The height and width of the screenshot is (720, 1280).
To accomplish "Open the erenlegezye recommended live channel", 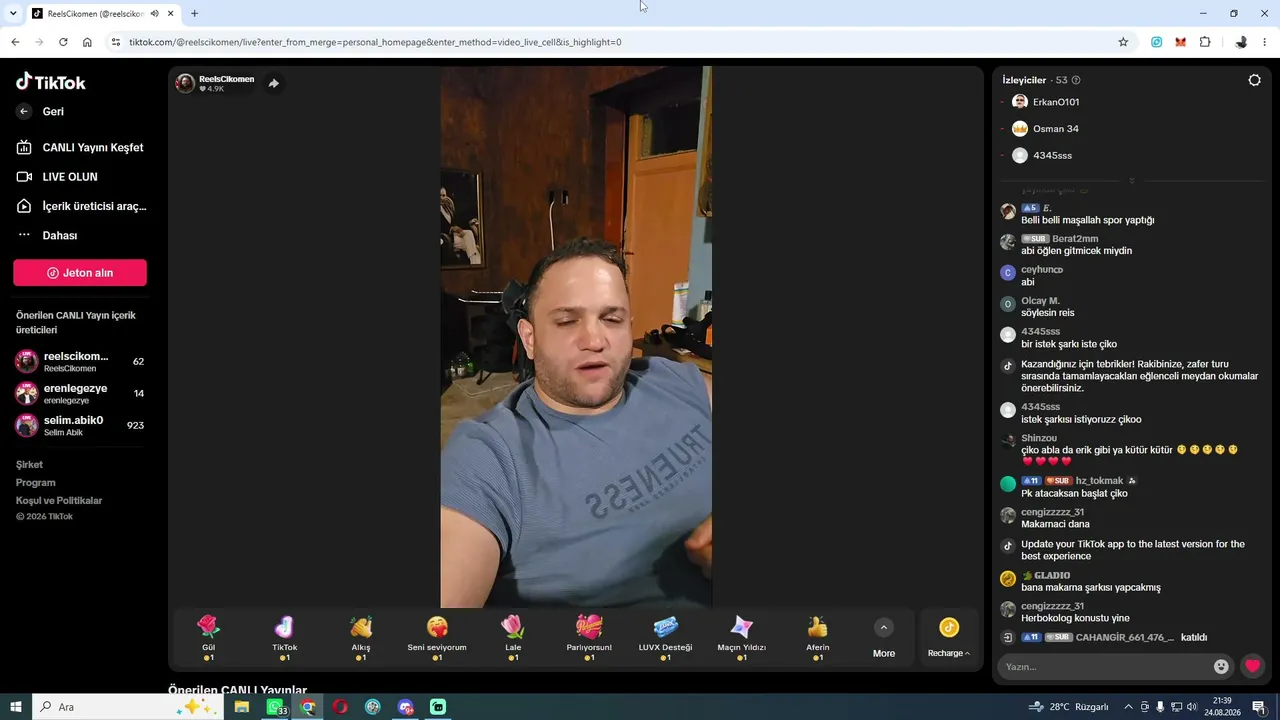I will point(80,393).
